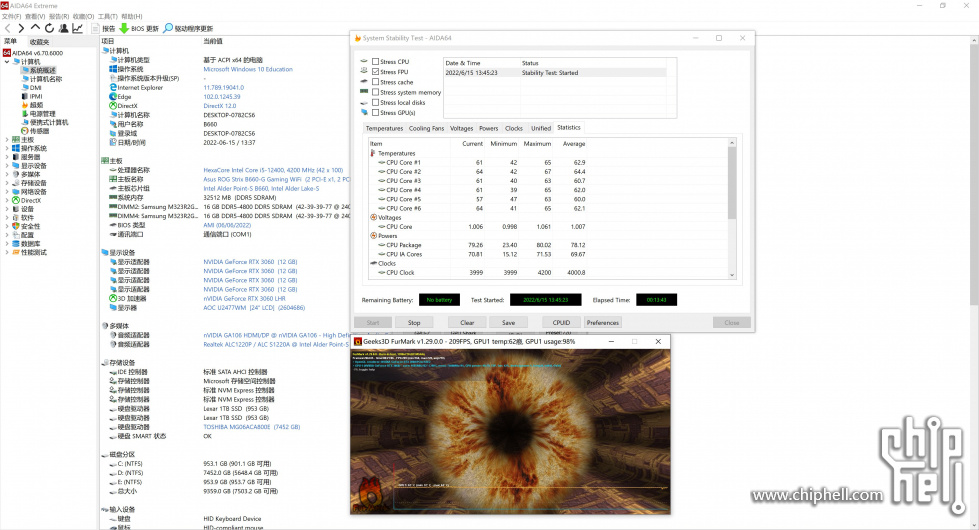979x530 pixels.
Task: Click AIDA64 v6.70.6000 root tree icon
Action: tap(7, 53)
